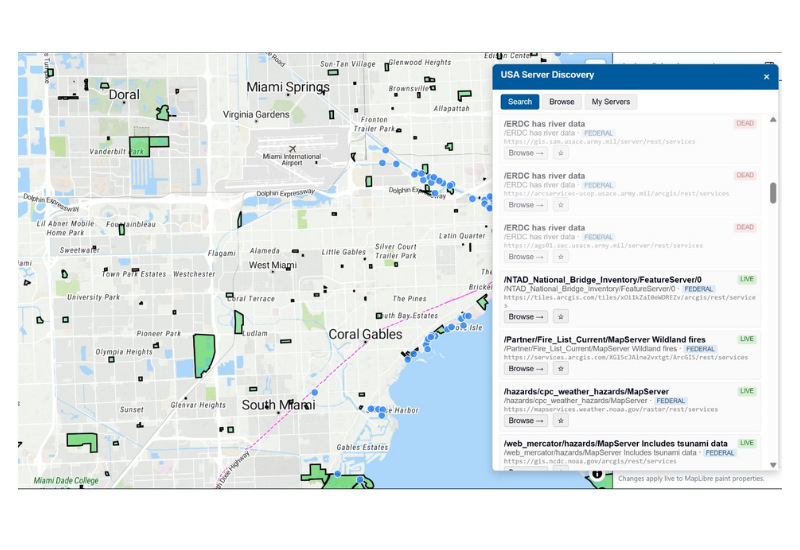Click the Miami International Airport icon on map
This screenshot has width=800, height=550.
pyautogui.click(x=292, y=149)
